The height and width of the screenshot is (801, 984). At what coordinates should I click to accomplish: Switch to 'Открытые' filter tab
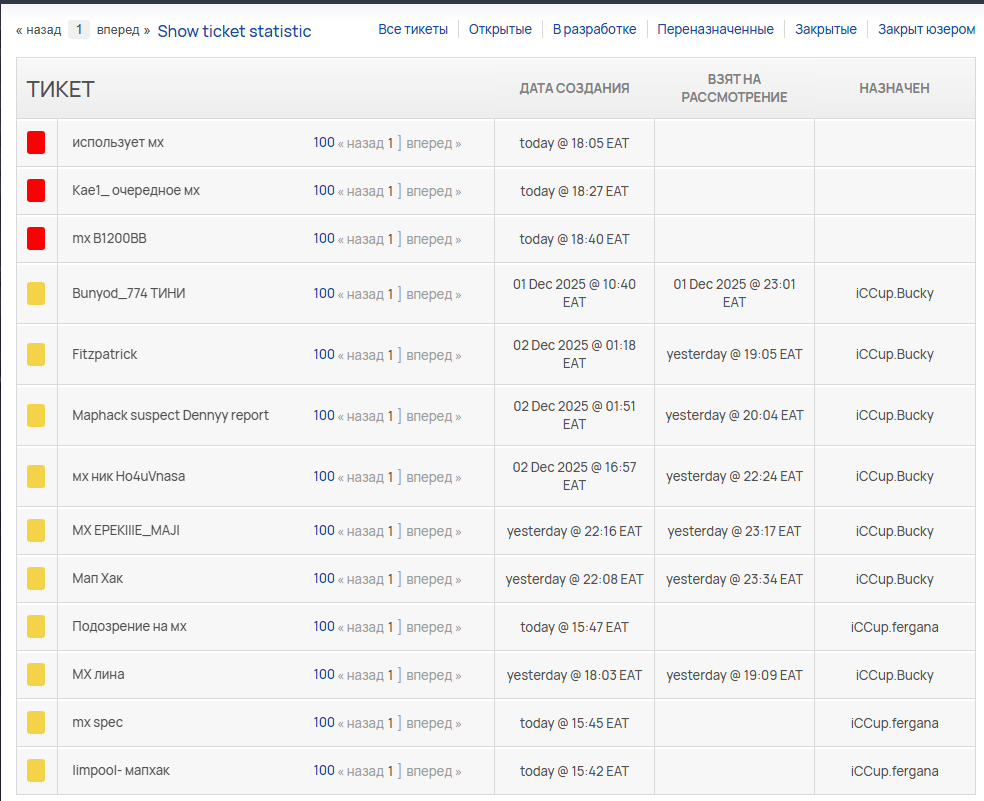[500, 29]
